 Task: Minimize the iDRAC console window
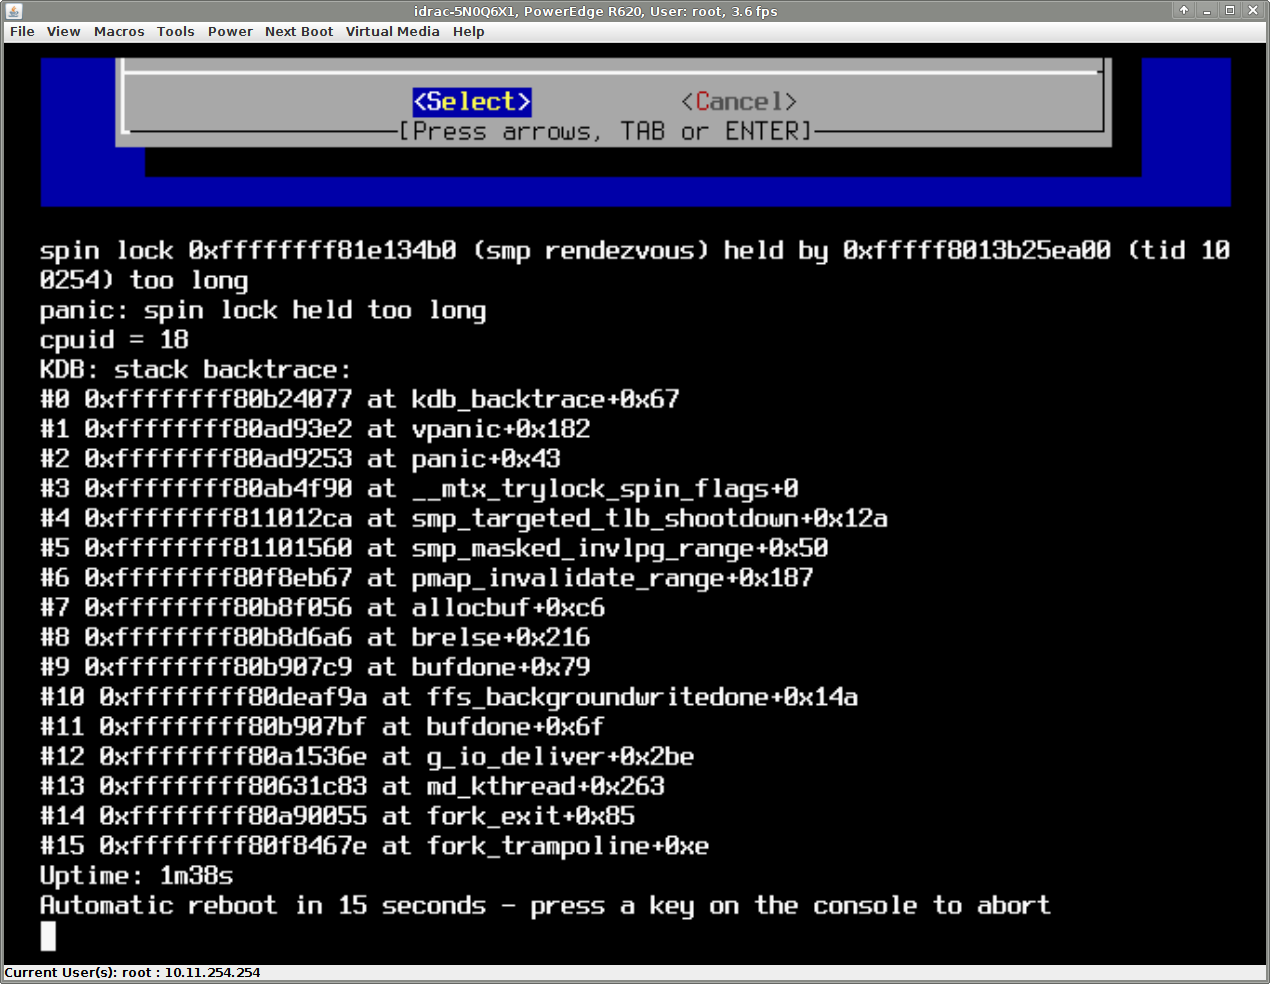pyautogui.click(x=1207, y=10)
